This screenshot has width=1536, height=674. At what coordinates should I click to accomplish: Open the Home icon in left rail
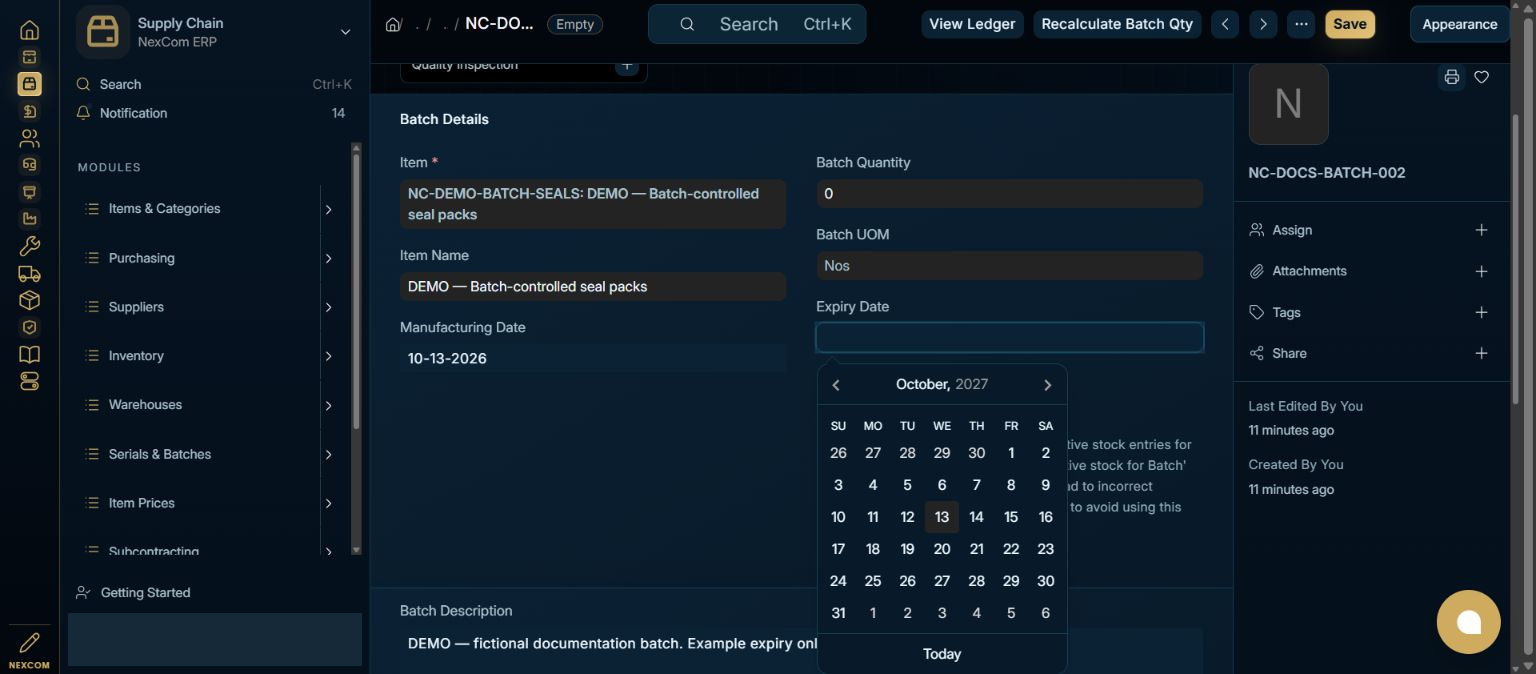(29, 30)
